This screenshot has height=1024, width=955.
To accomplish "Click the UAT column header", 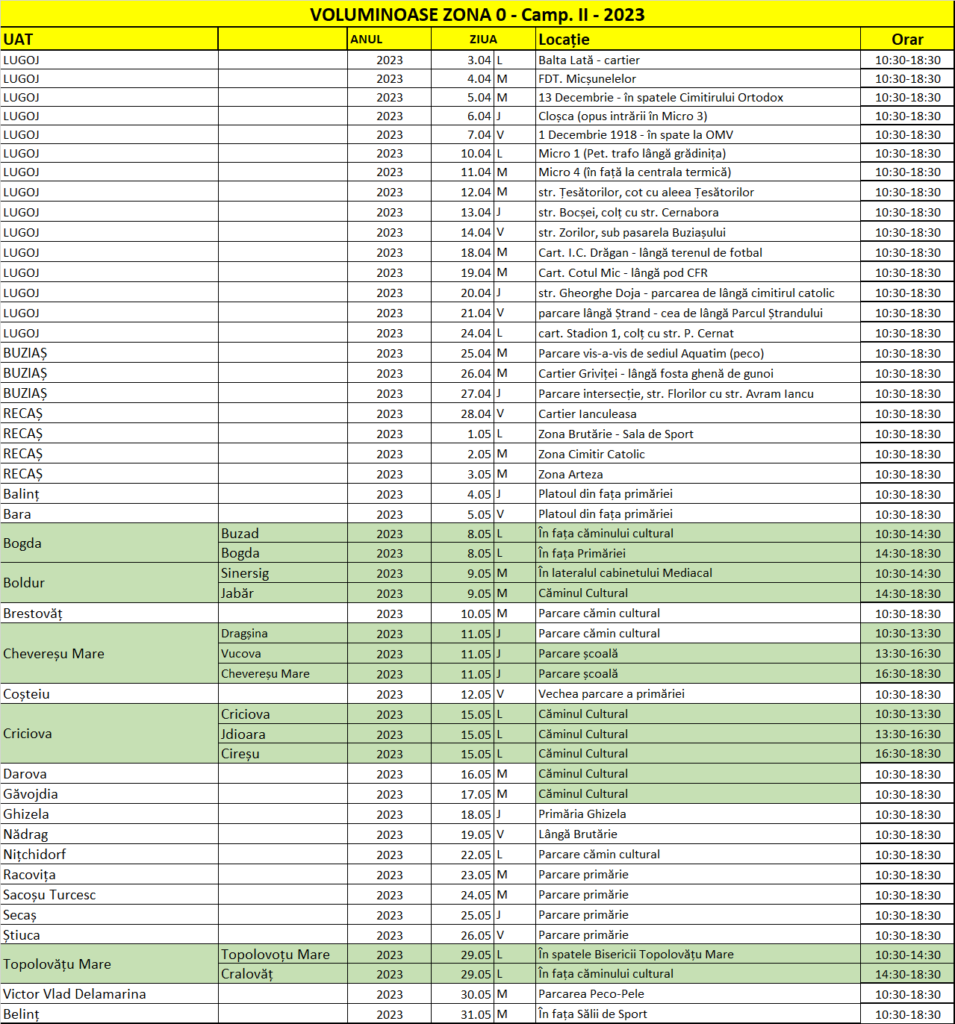I will click(x=109, y=39).
